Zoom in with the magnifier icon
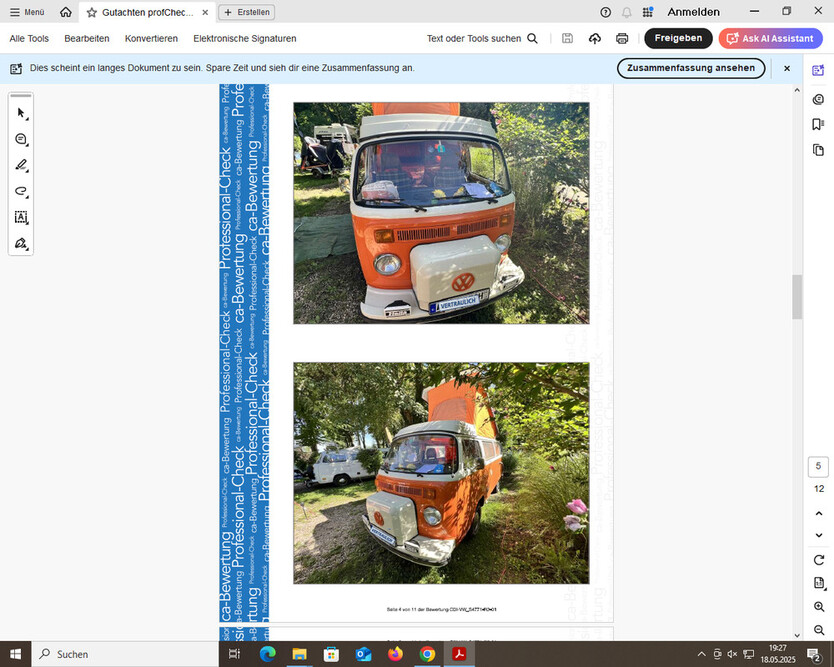 pos(817,606)
